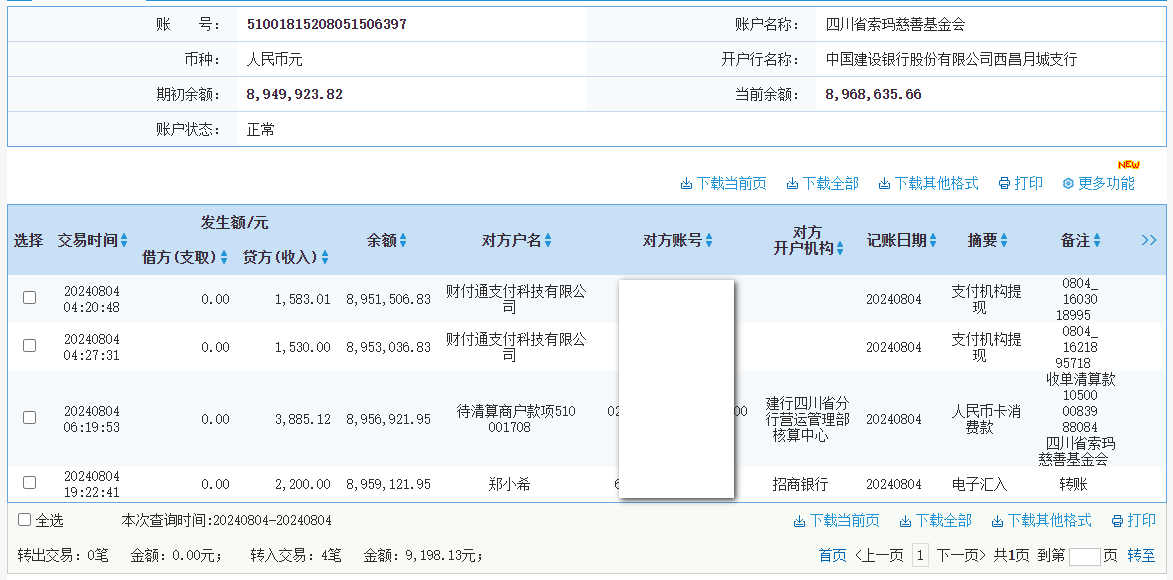The height and width of the screenshot is (580, 1173).
Task: Sort by 借方(支取) column arrows
Action: coord(224,257)
